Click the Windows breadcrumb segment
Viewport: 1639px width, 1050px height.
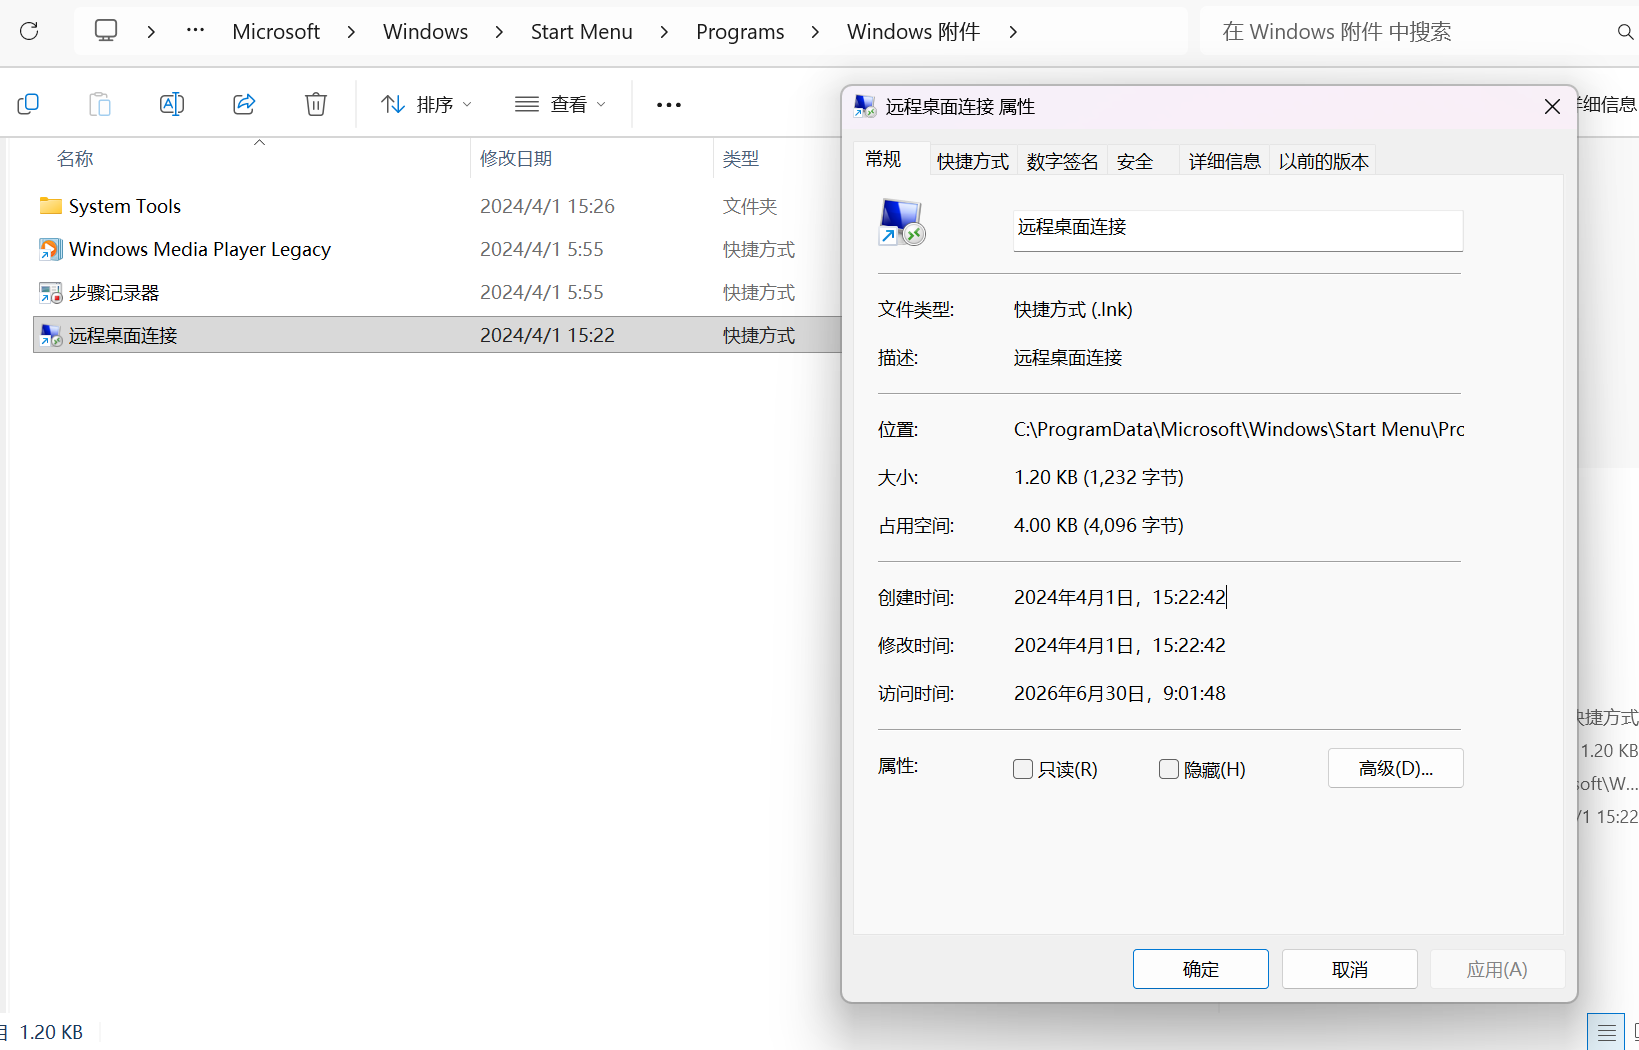coord(425,32)
